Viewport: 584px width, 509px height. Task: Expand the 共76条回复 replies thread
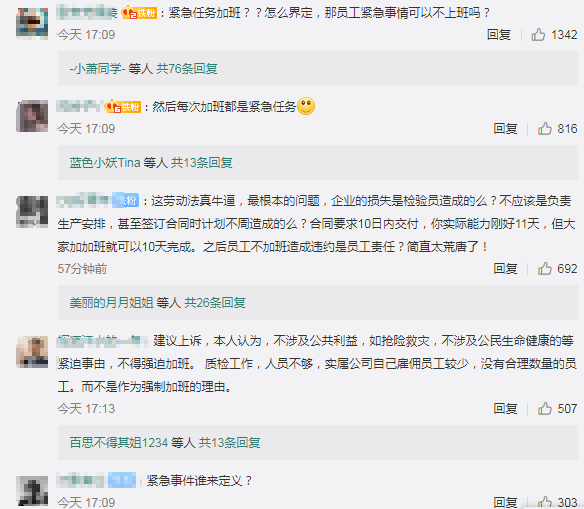187,69
